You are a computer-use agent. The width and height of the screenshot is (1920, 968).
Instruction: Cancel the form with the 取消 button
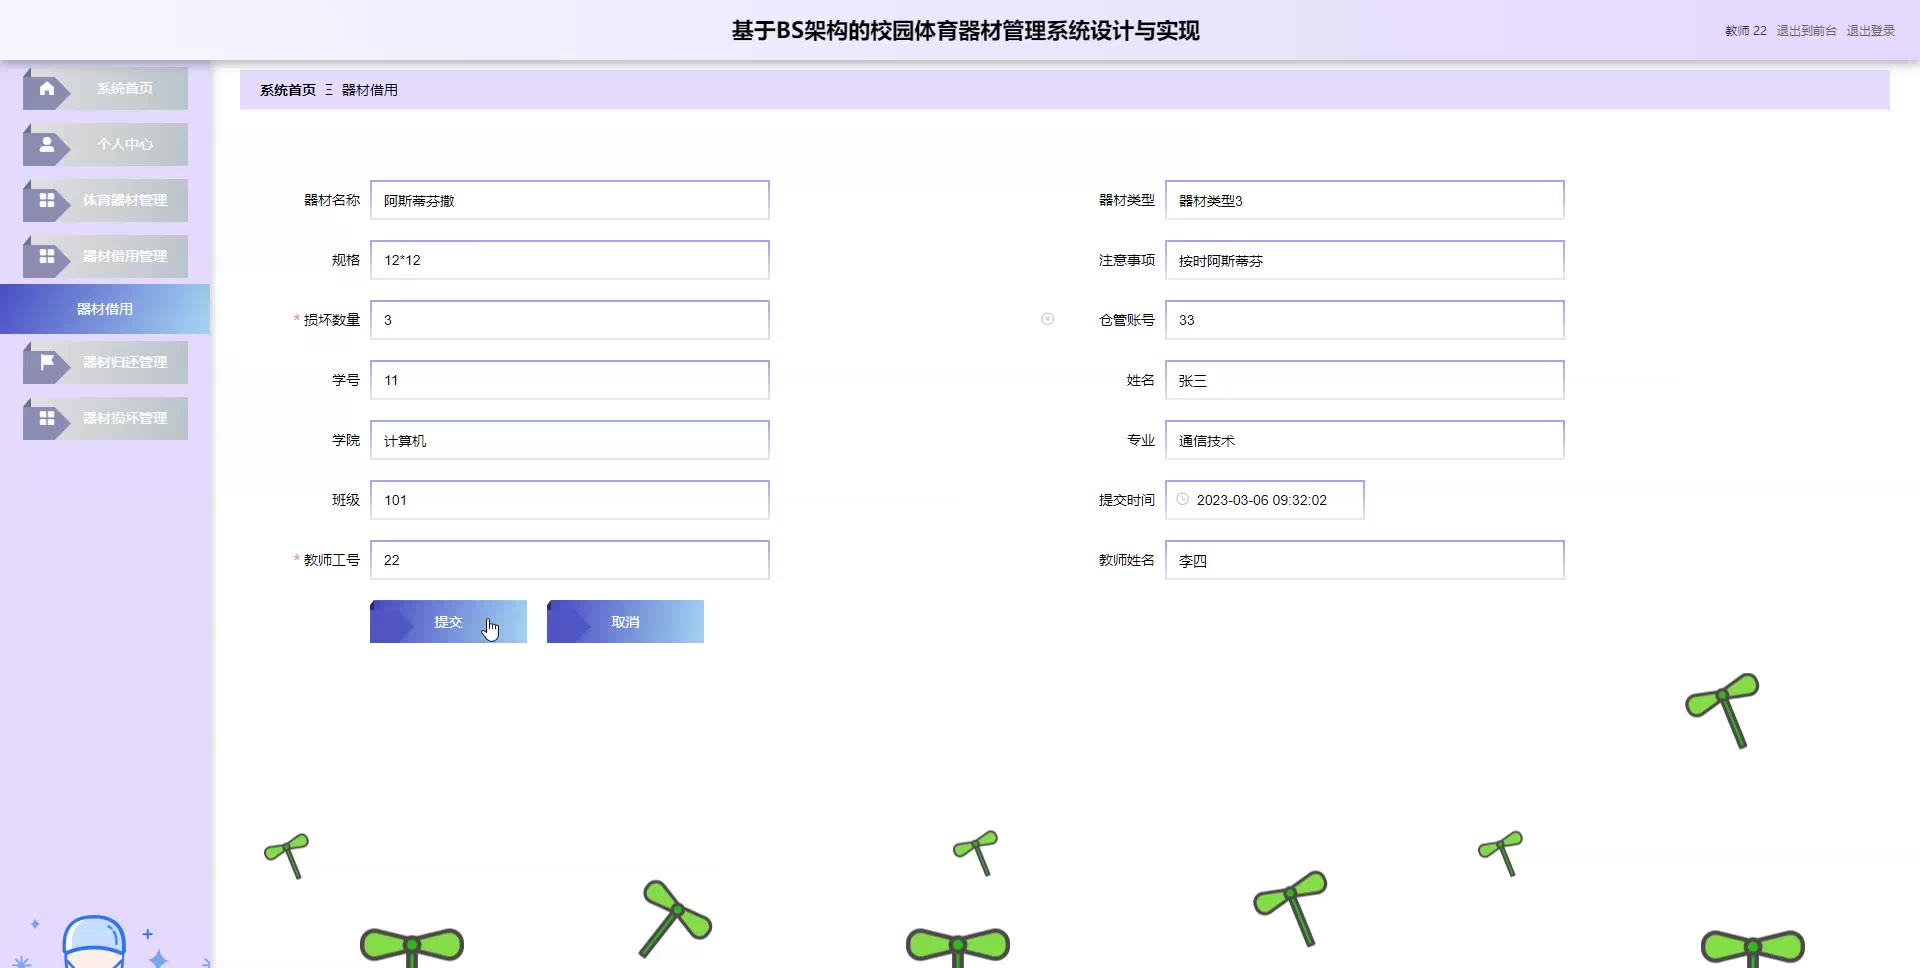(x=625, y=622)
